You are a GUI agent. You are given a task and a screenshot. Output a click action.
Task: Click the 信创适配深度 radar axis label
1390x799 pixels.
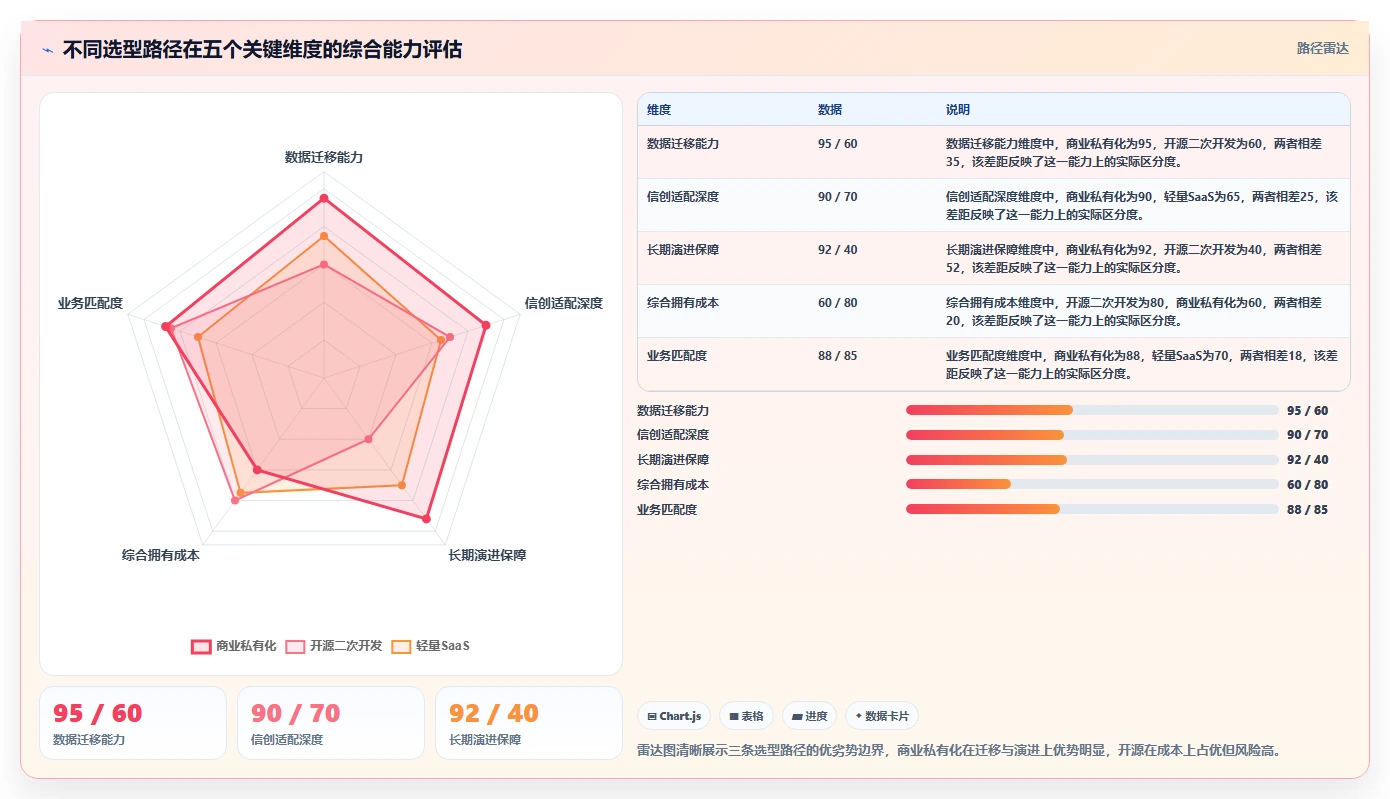(564, 303)
